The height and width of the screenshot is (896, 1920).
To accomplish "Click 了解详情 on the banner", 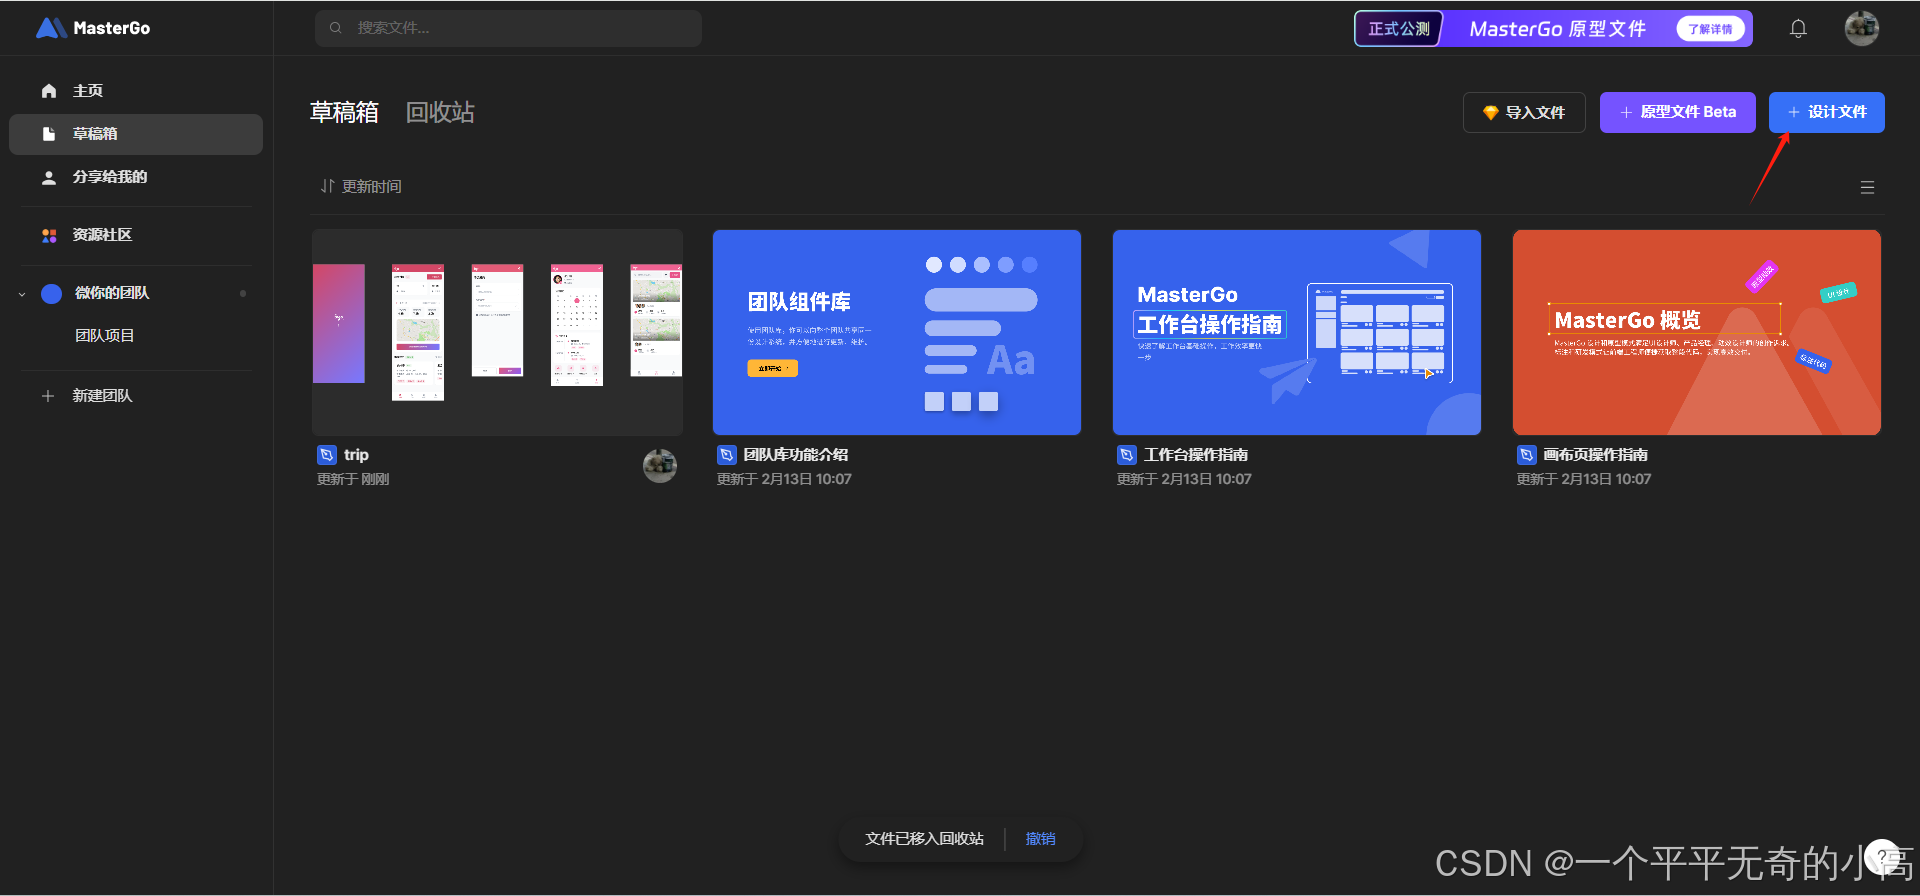I will [x=1710, y=29].
